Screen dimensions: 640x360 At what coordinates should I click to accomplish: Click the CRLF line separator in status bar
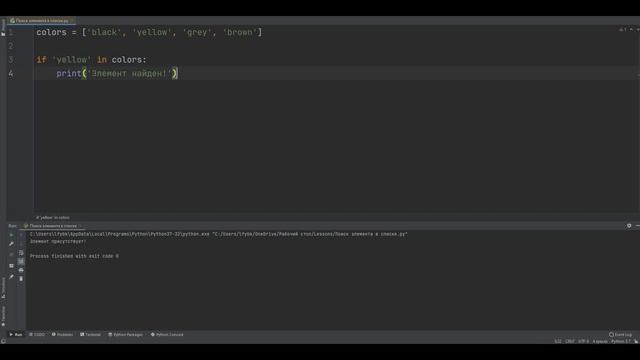click(x=570, y=341)
